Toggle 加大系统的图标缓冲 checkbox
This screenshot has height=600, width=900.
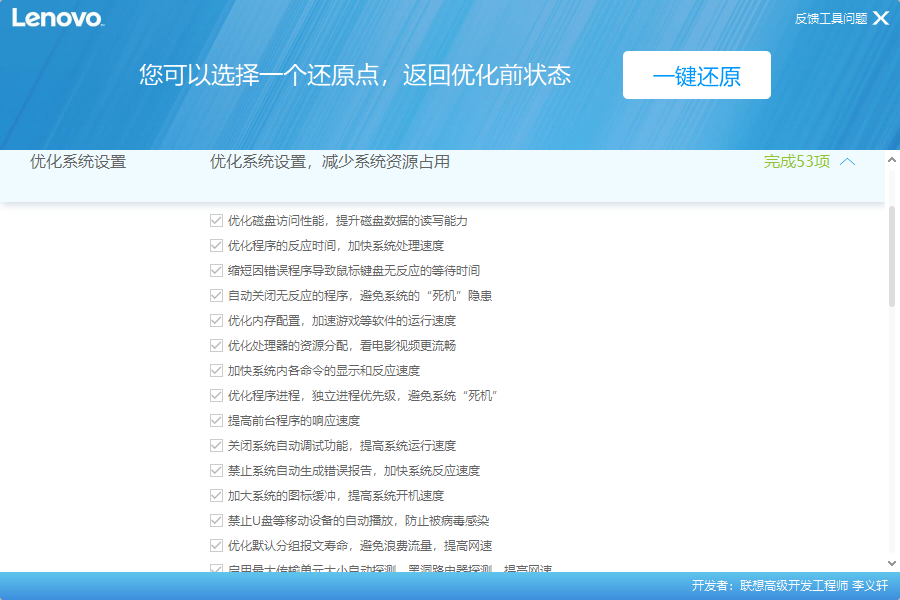(x=214, y=495)
